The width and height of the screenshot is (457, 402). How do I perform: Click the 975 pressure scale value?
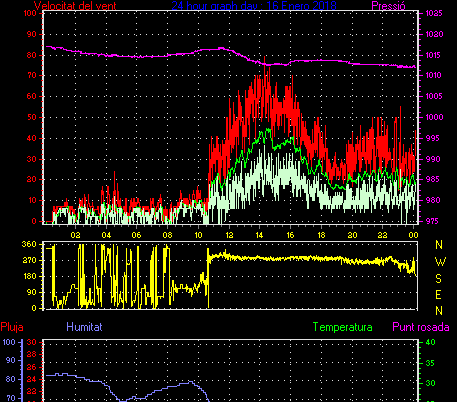432,221
